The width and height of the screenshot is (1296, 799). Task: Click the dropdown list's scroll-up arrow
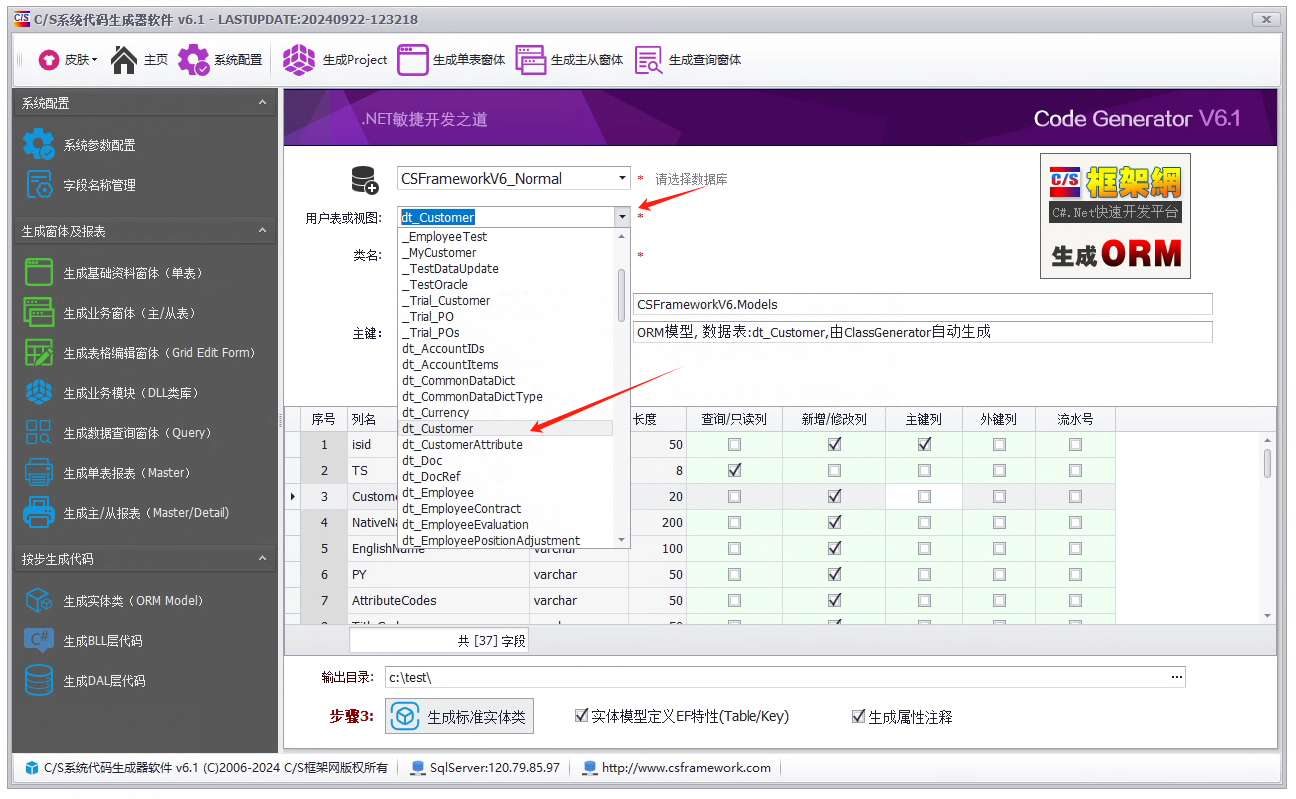tap(621, 236)
